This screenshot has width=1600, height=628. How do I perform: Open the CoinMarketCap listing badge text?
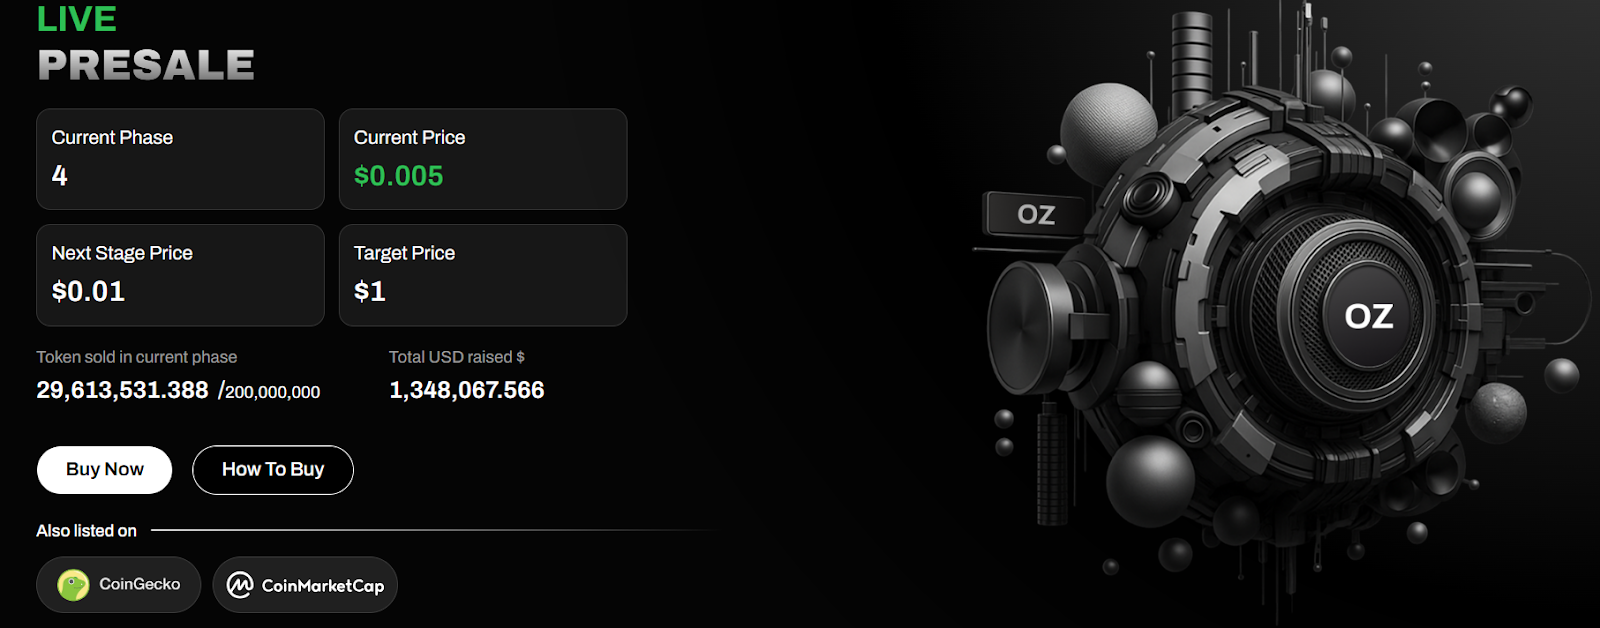pyautogui.click(x=323, y=586)
